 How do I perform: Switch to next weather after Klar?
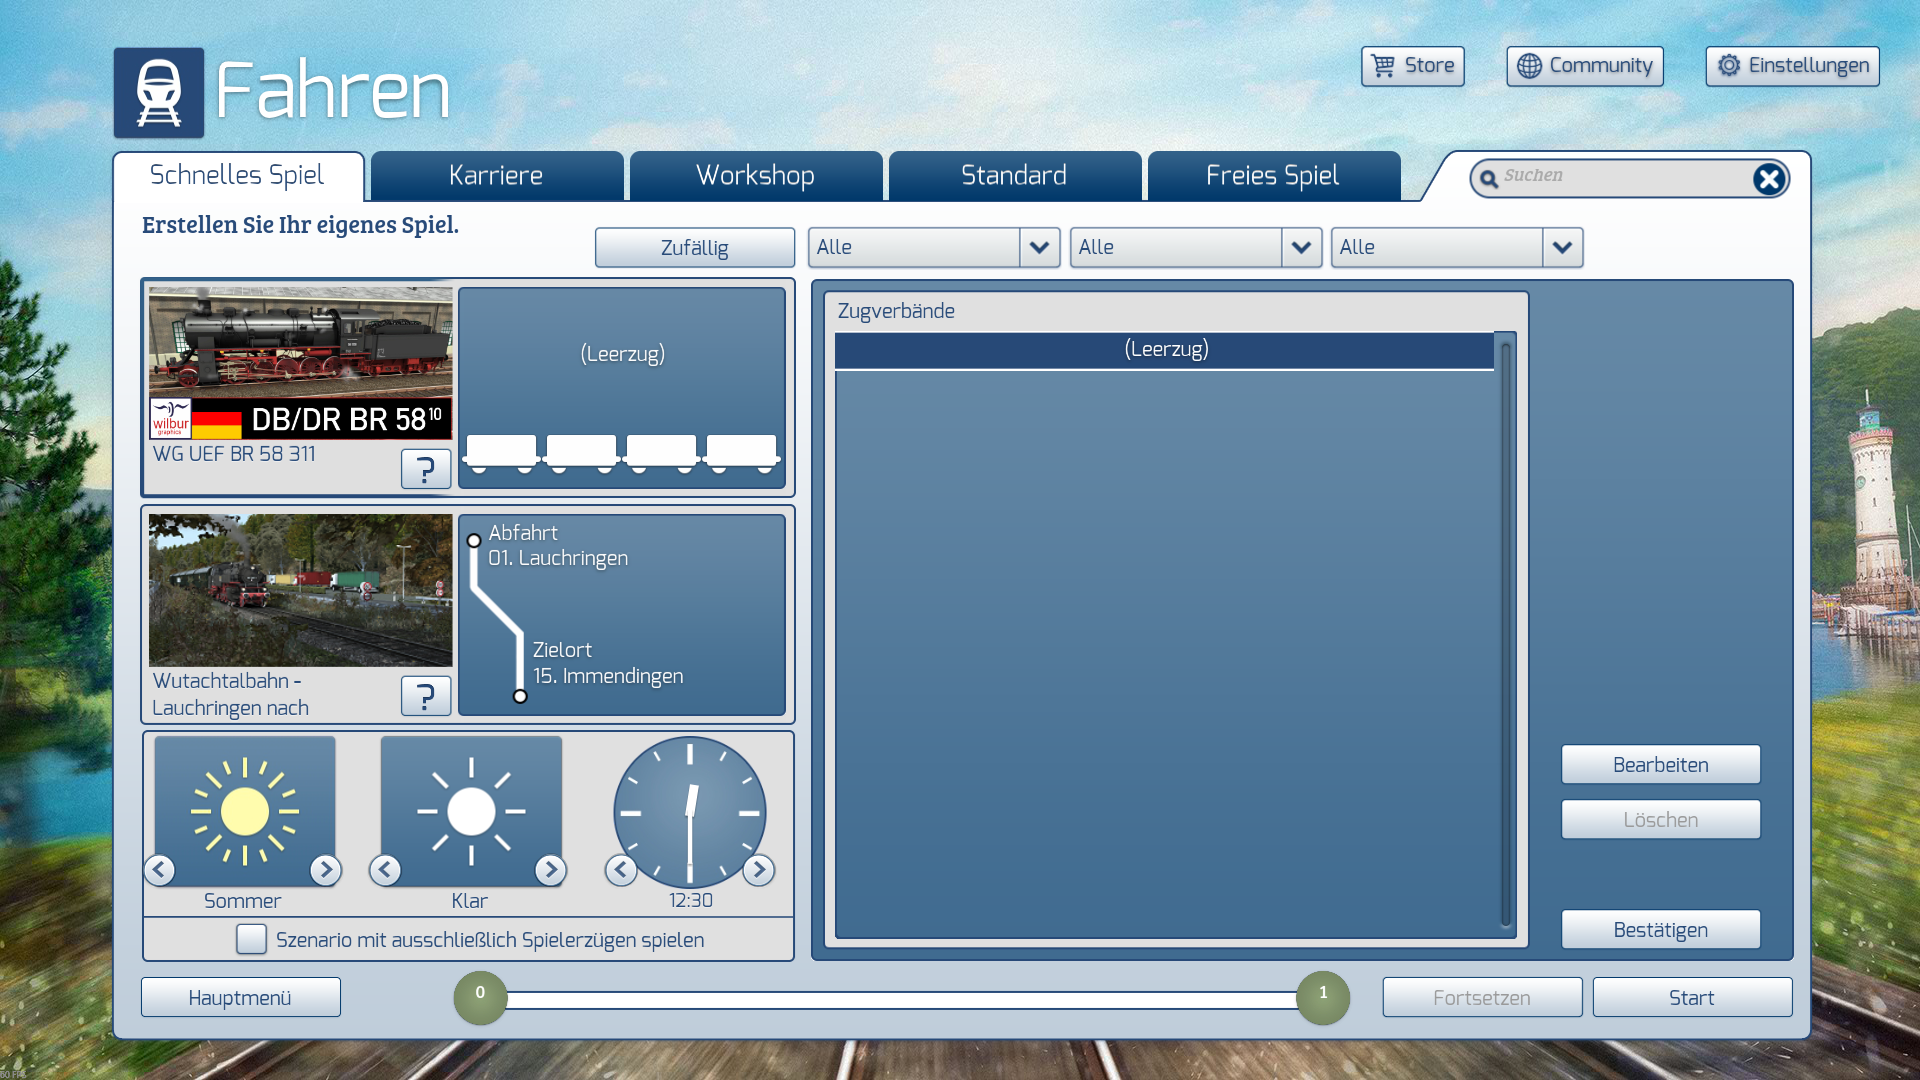(550, 870)
